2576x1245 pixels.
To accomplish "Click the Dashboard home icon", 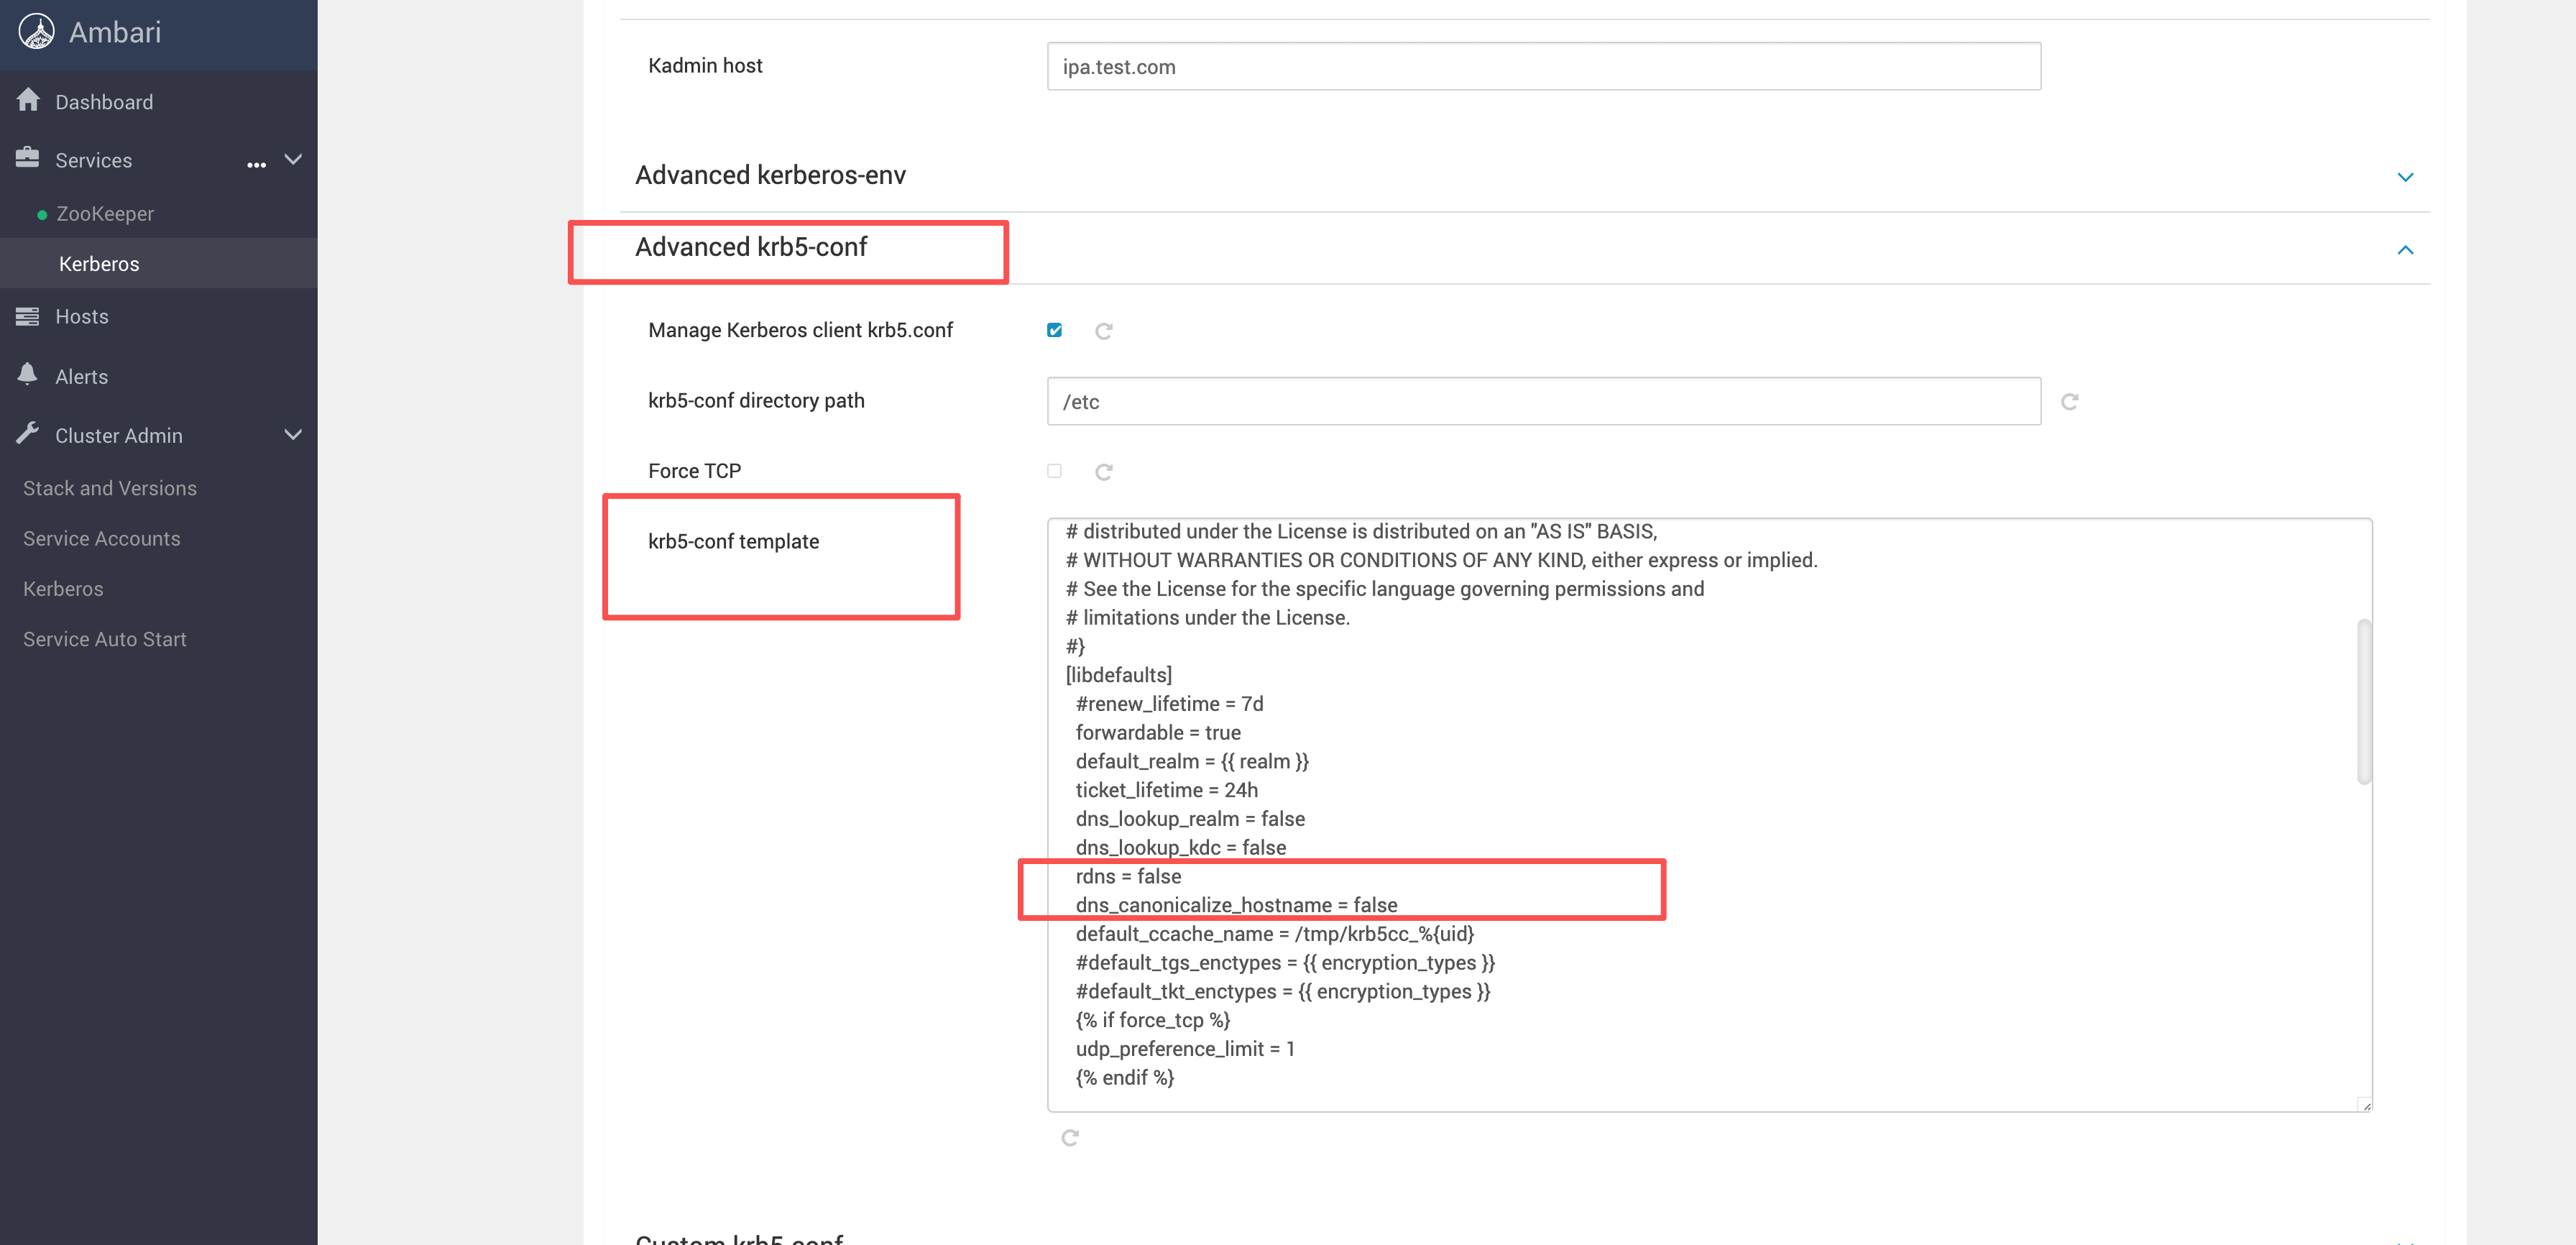I will click(x=28, y=100).
